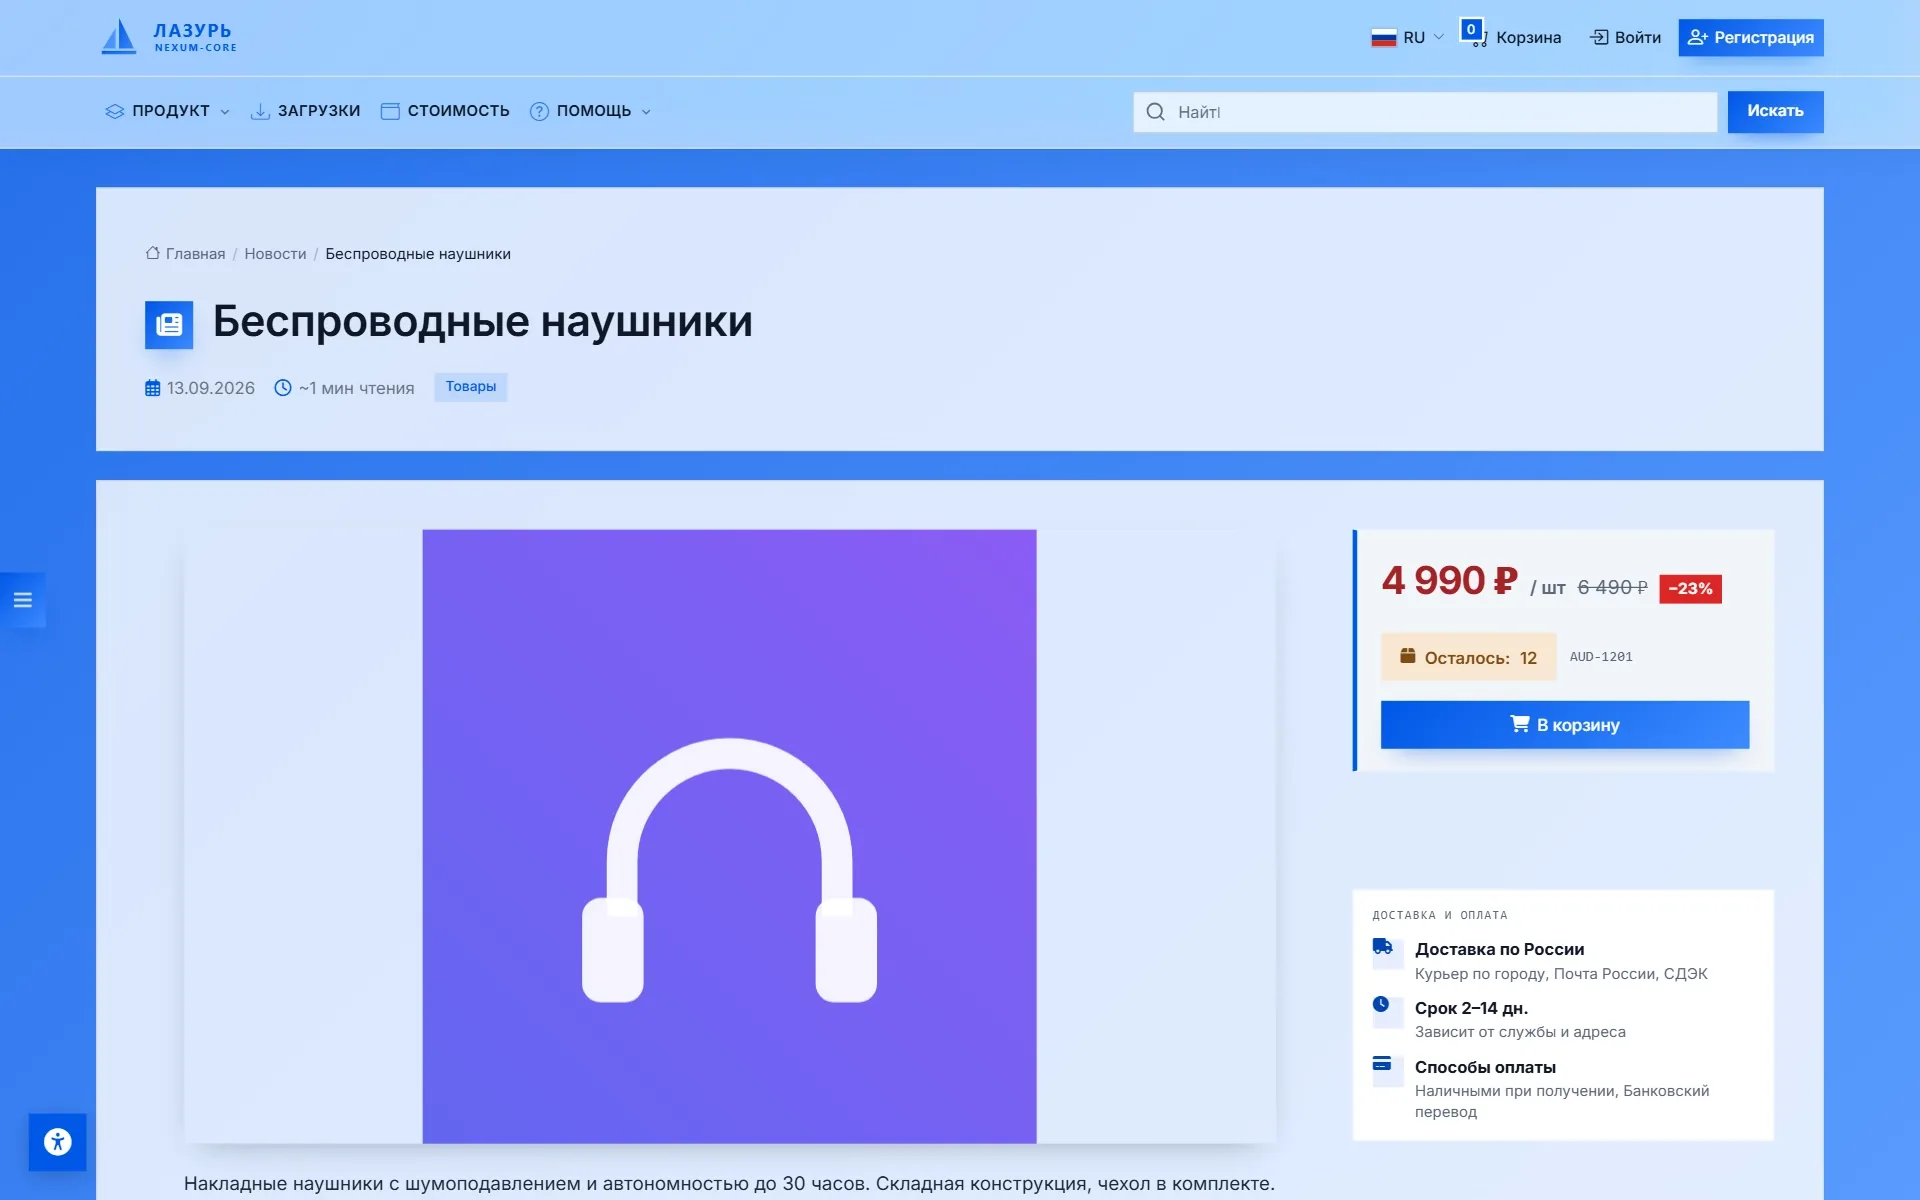Click the calendar icon next to 13.09.2026
Screen dimensions: 1920x1200
[x=152, y=388]
